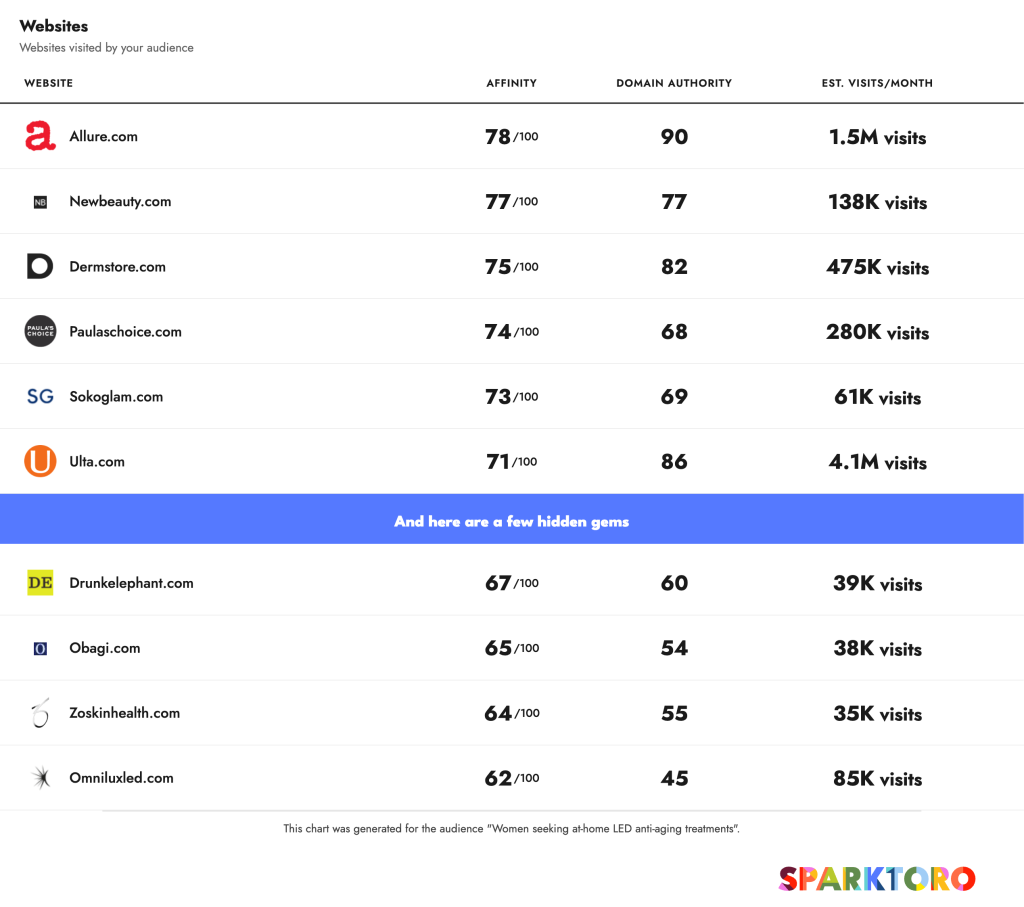Click the Dermstore black D logo
The image size is (1024, 907).
click(40, 266)
